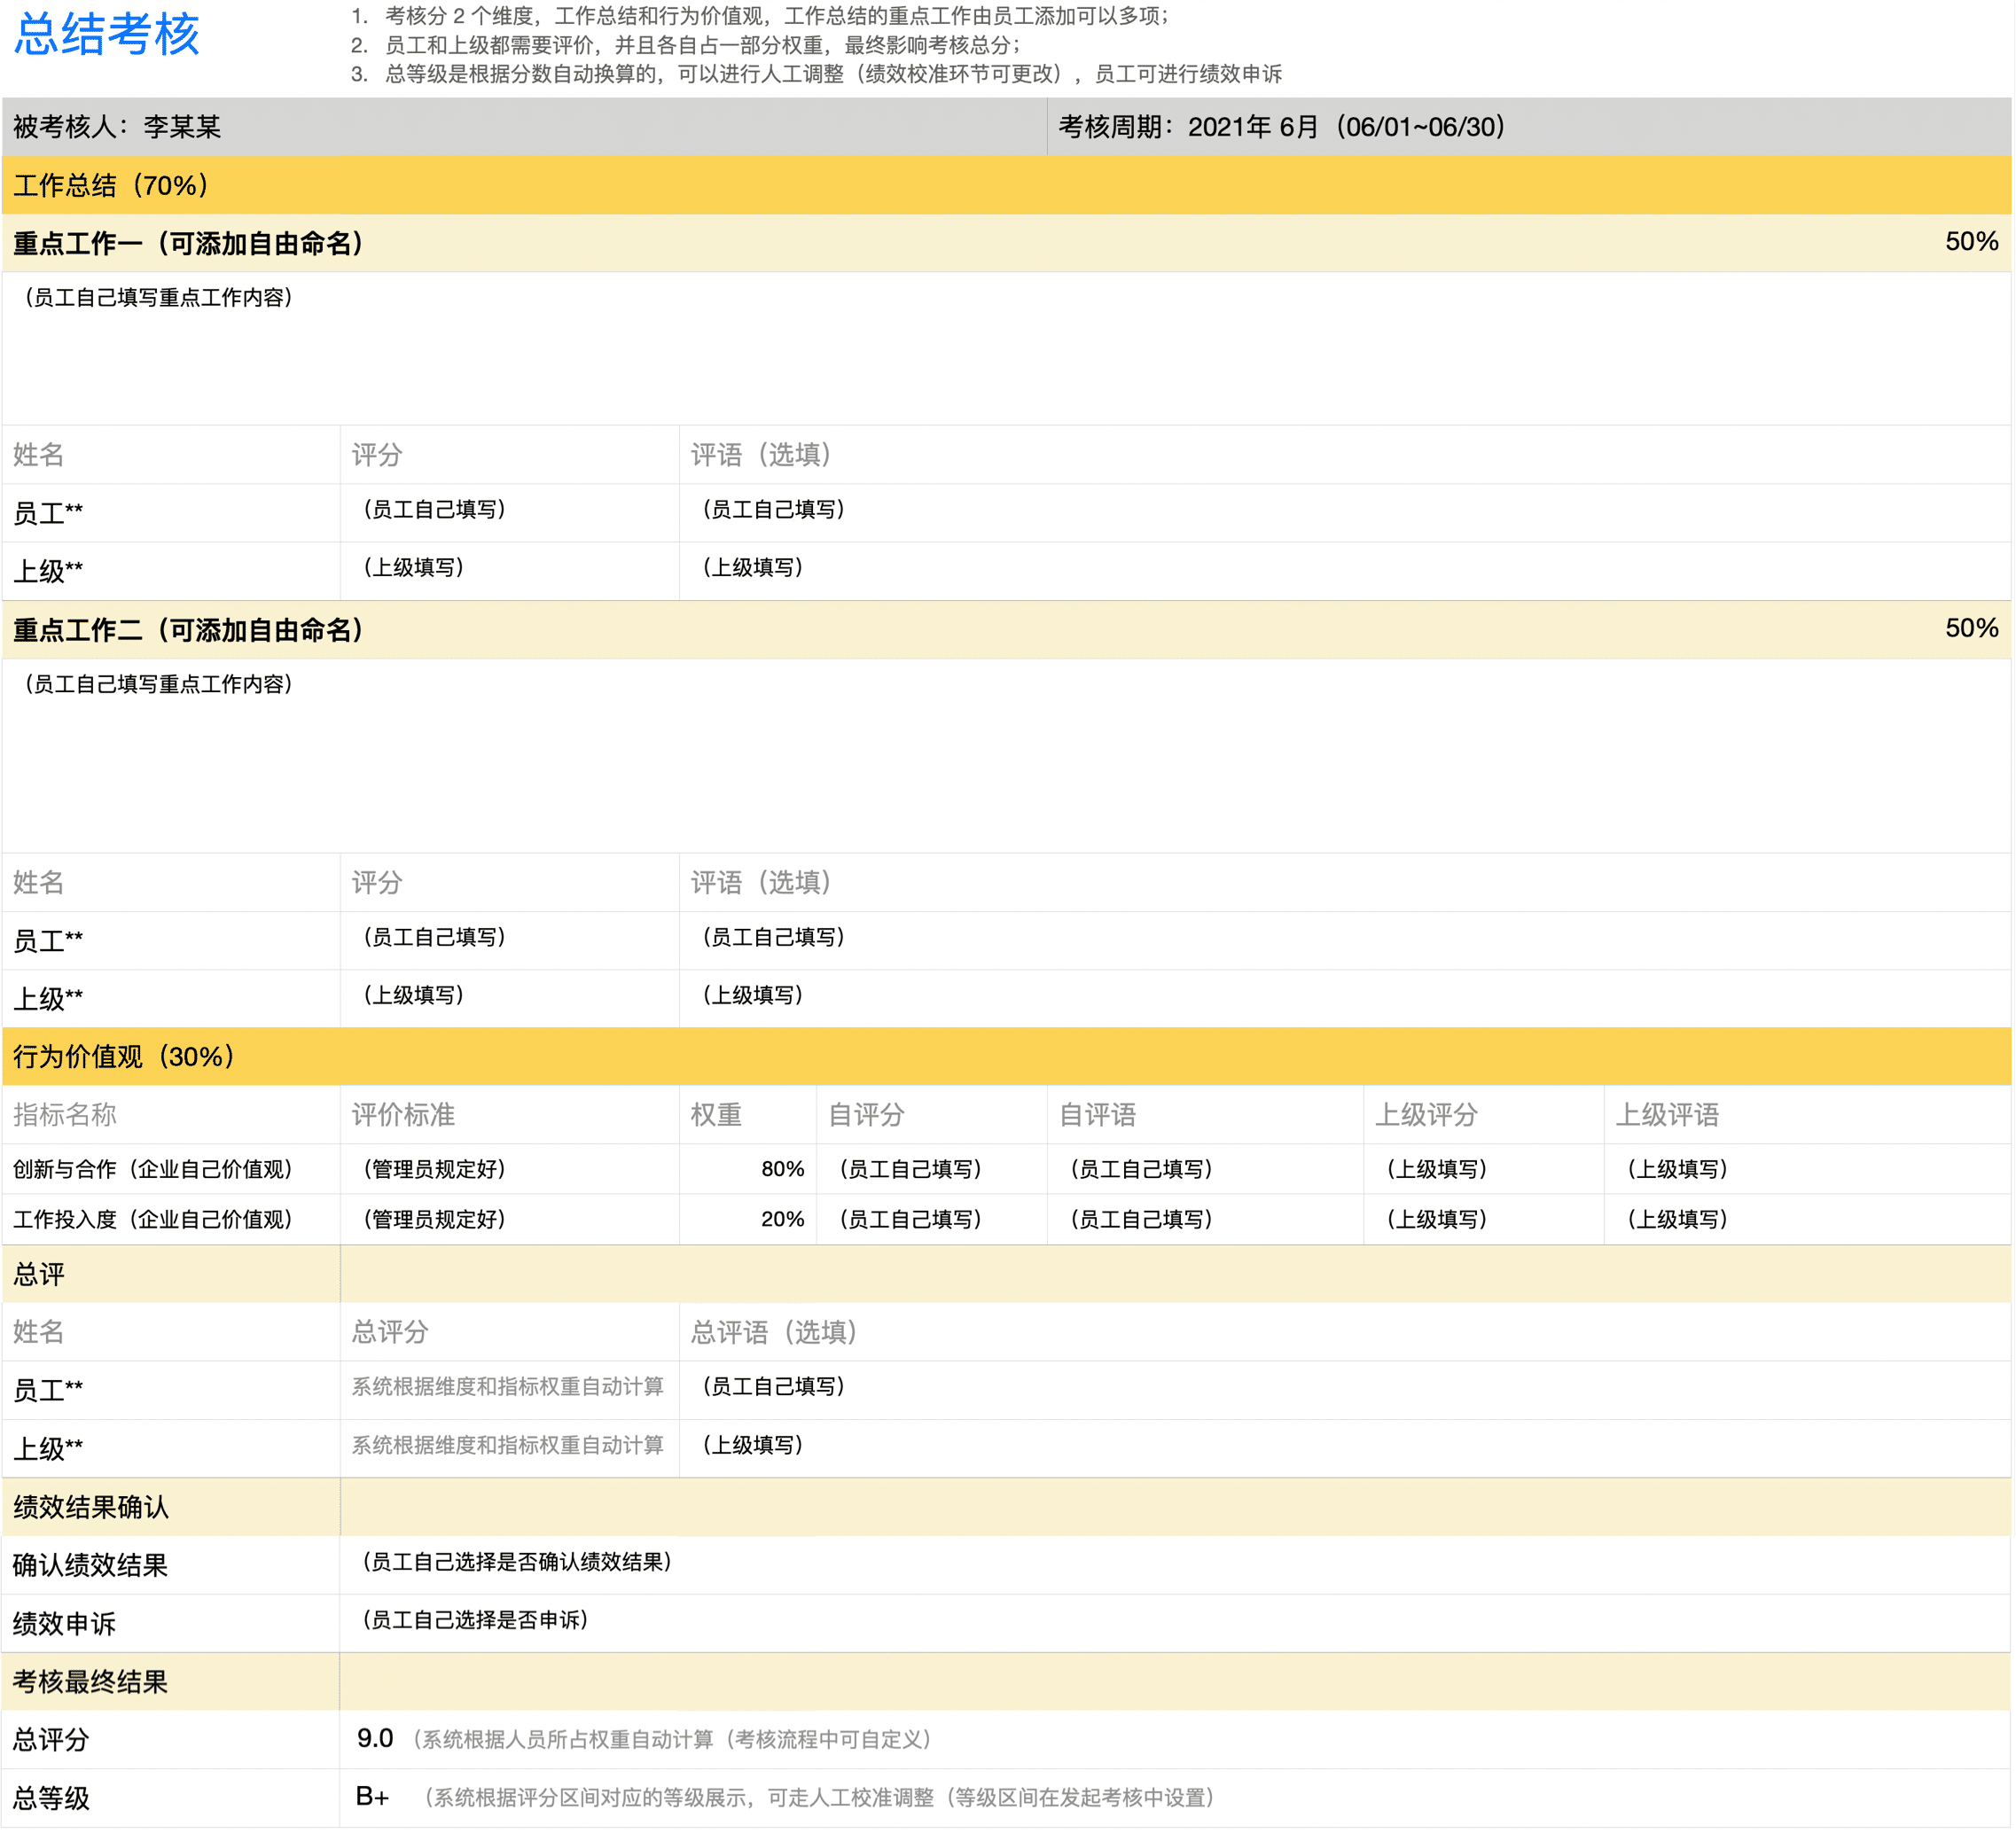Click 评价标准 cell for 创新与合作

pos(510,1169)
